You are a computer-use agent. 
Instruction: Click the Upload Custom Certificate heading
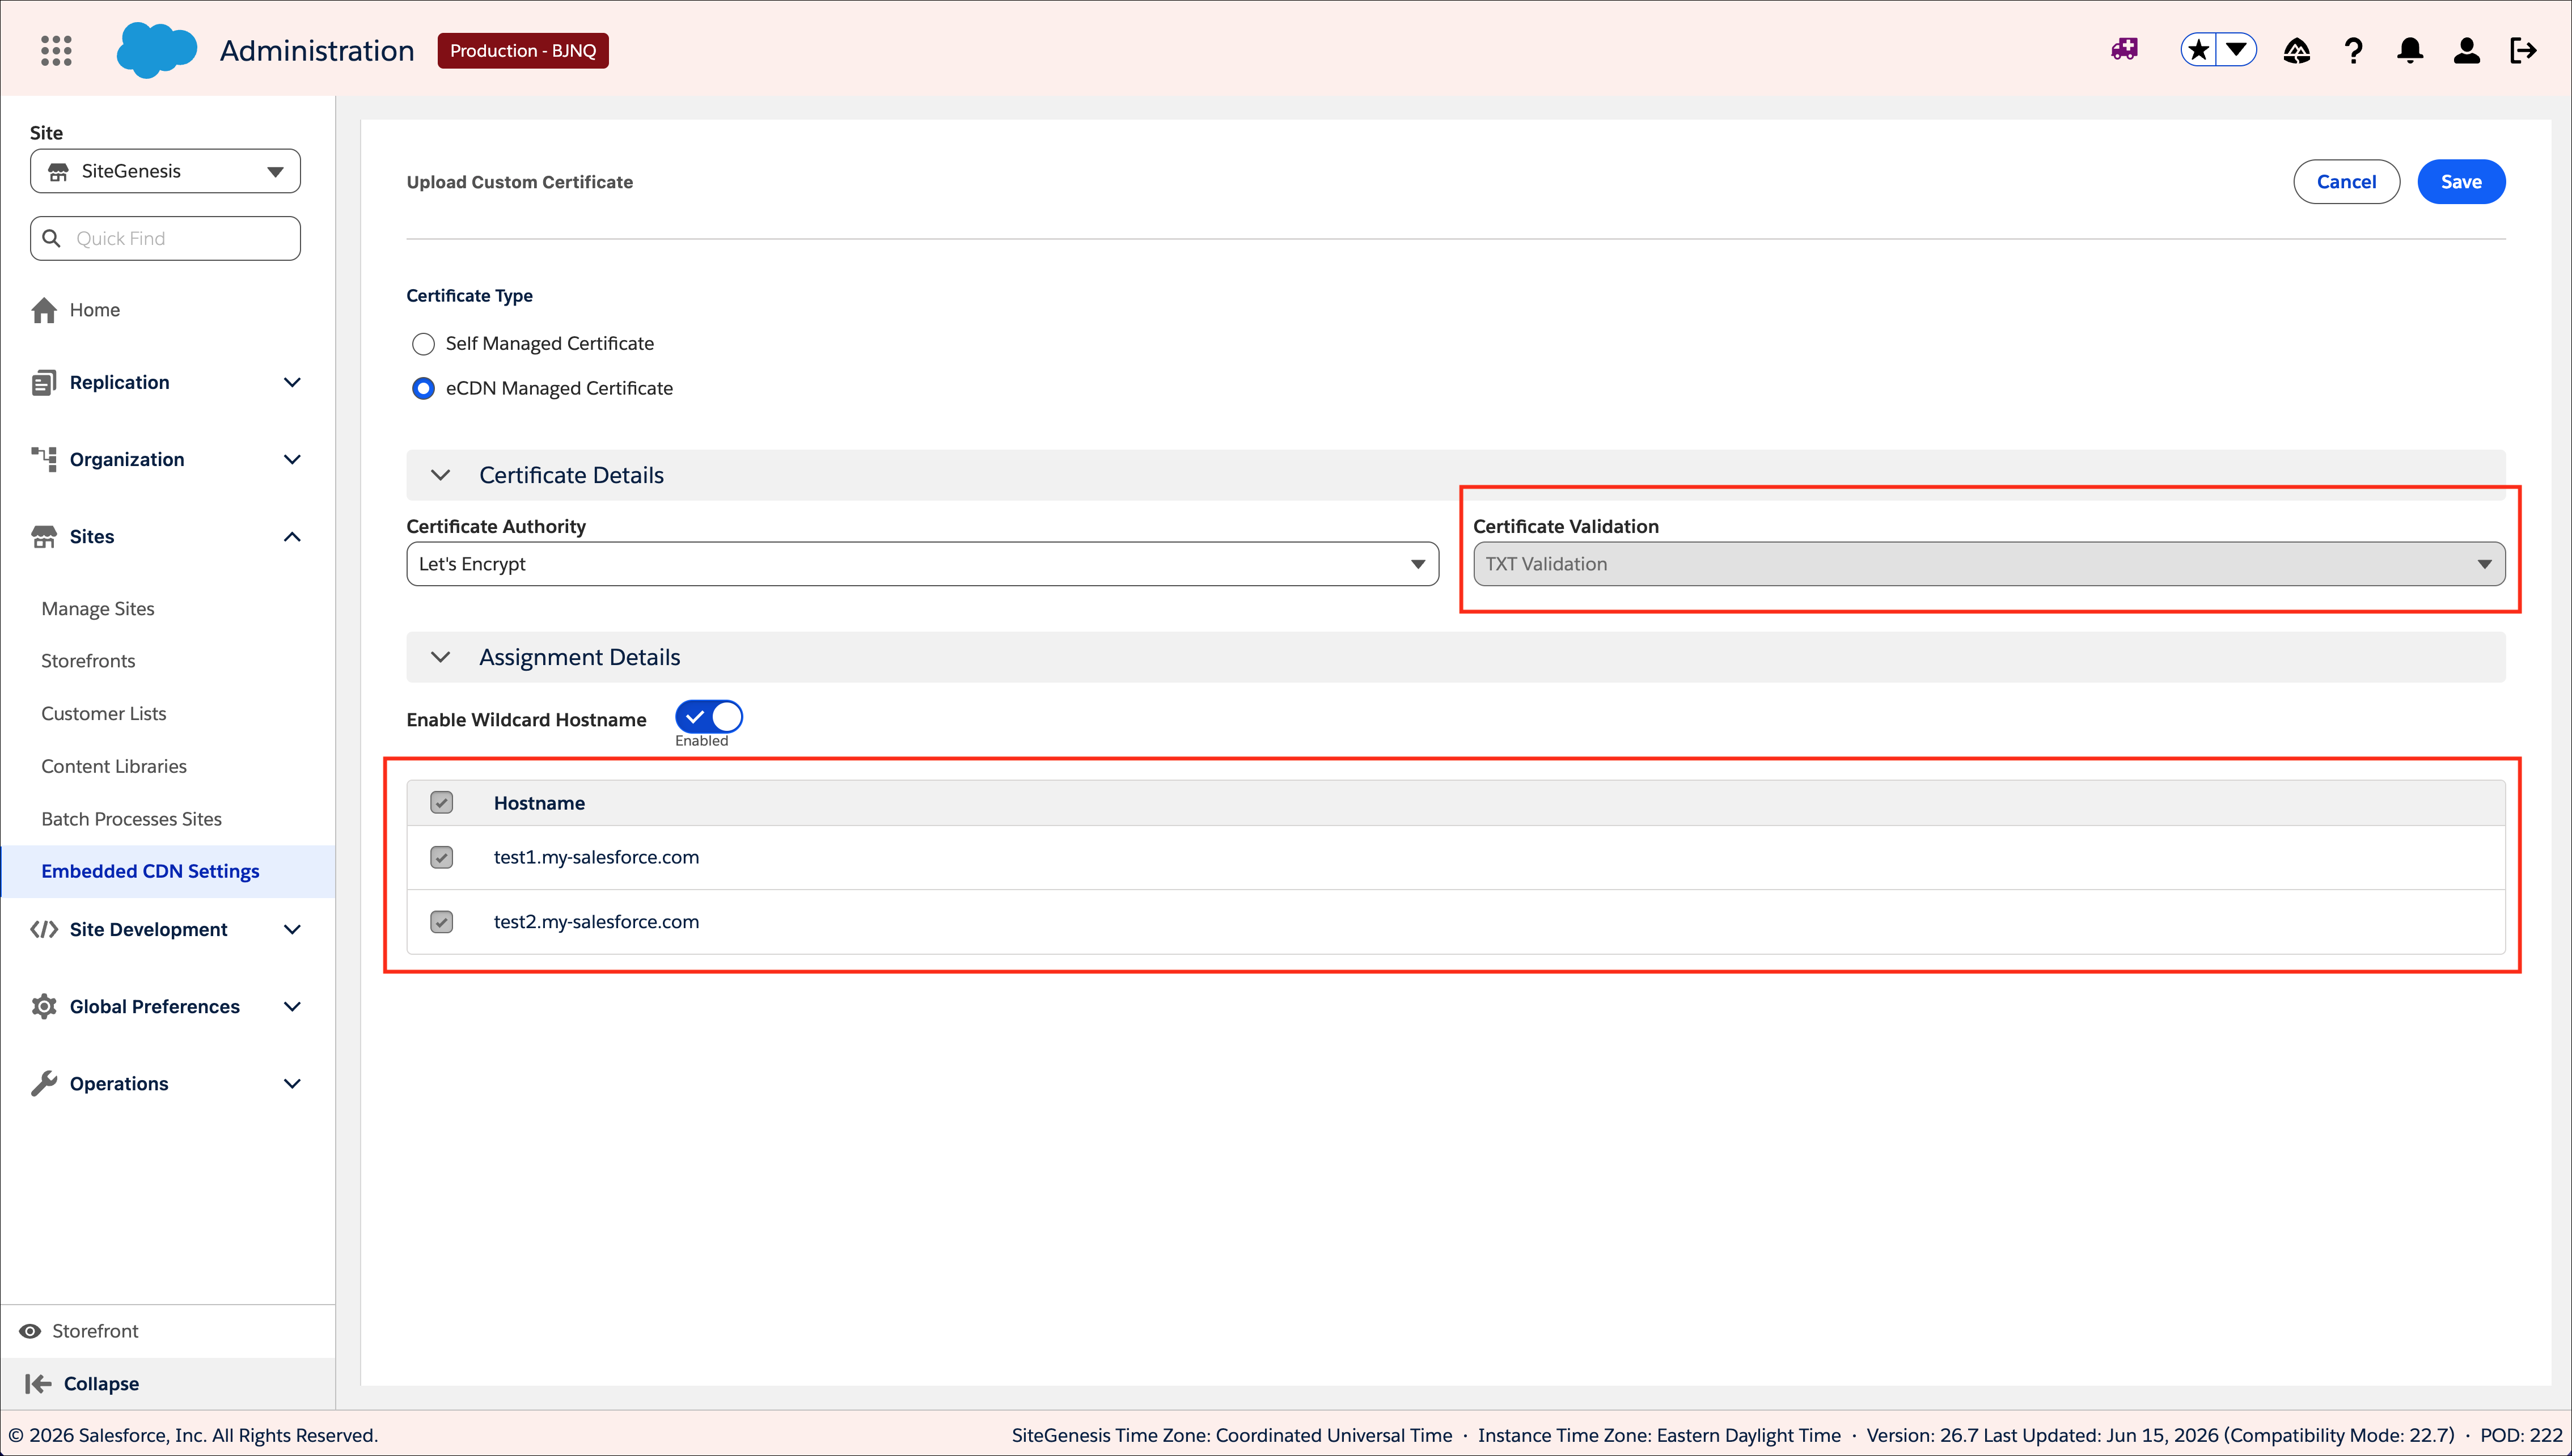pos(519,182)
